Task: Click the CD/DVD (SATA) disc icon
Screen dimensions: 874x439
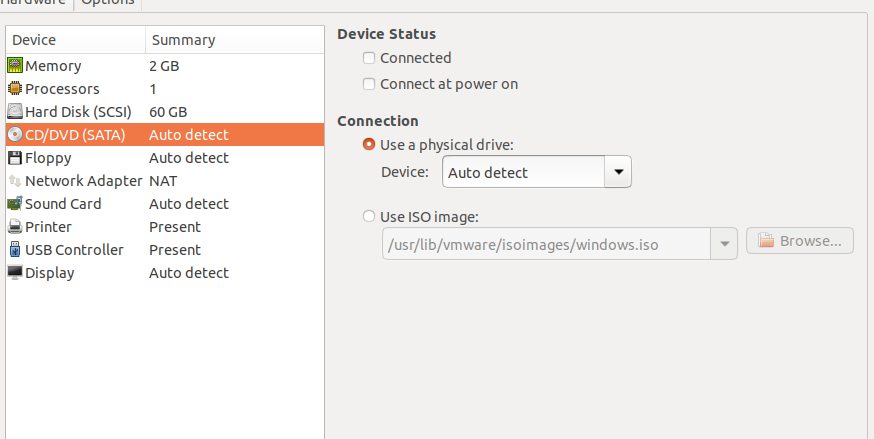Action: tap(15, 135)
